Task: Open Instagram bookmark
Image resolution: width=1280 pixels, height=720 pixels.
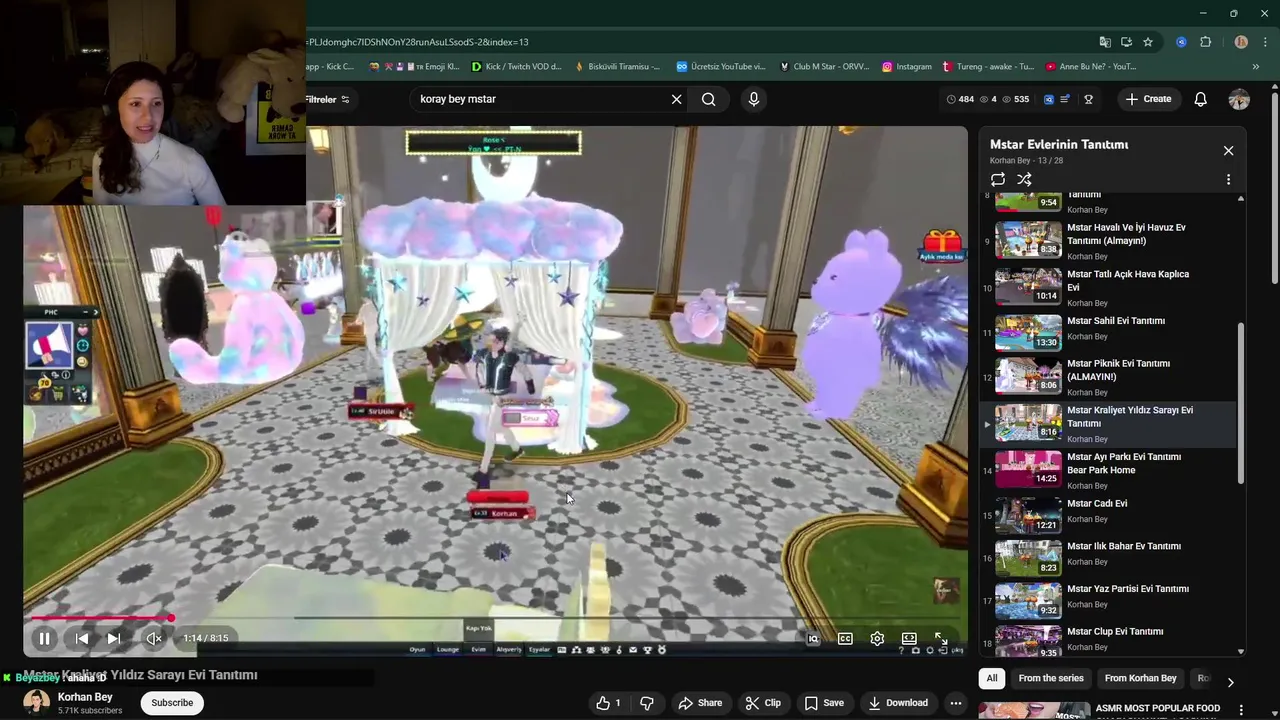Action: pos(906,67)
